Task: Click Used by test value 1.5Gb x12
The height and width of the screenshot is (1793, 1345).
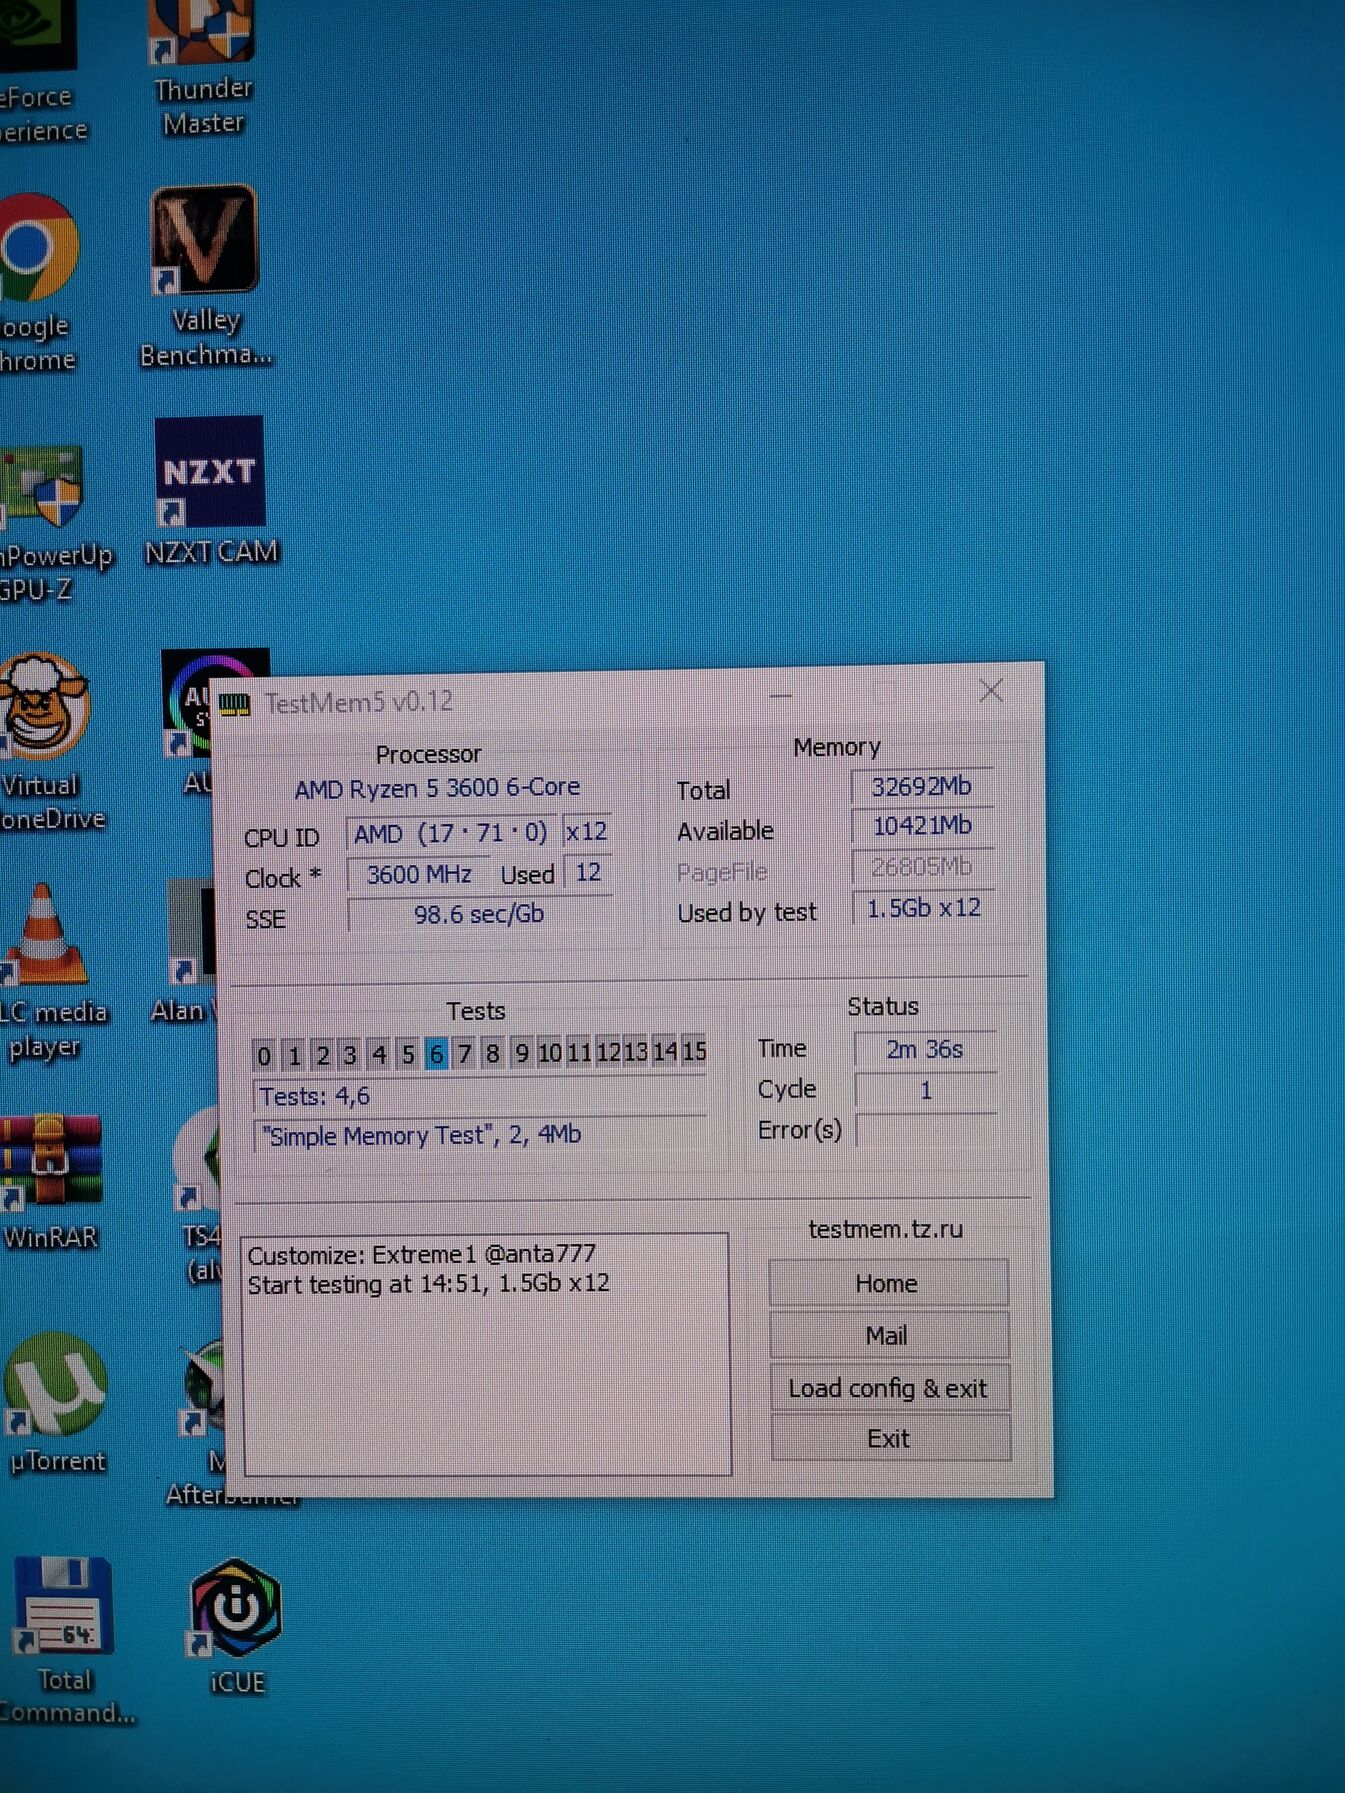Action: (923, 908)
